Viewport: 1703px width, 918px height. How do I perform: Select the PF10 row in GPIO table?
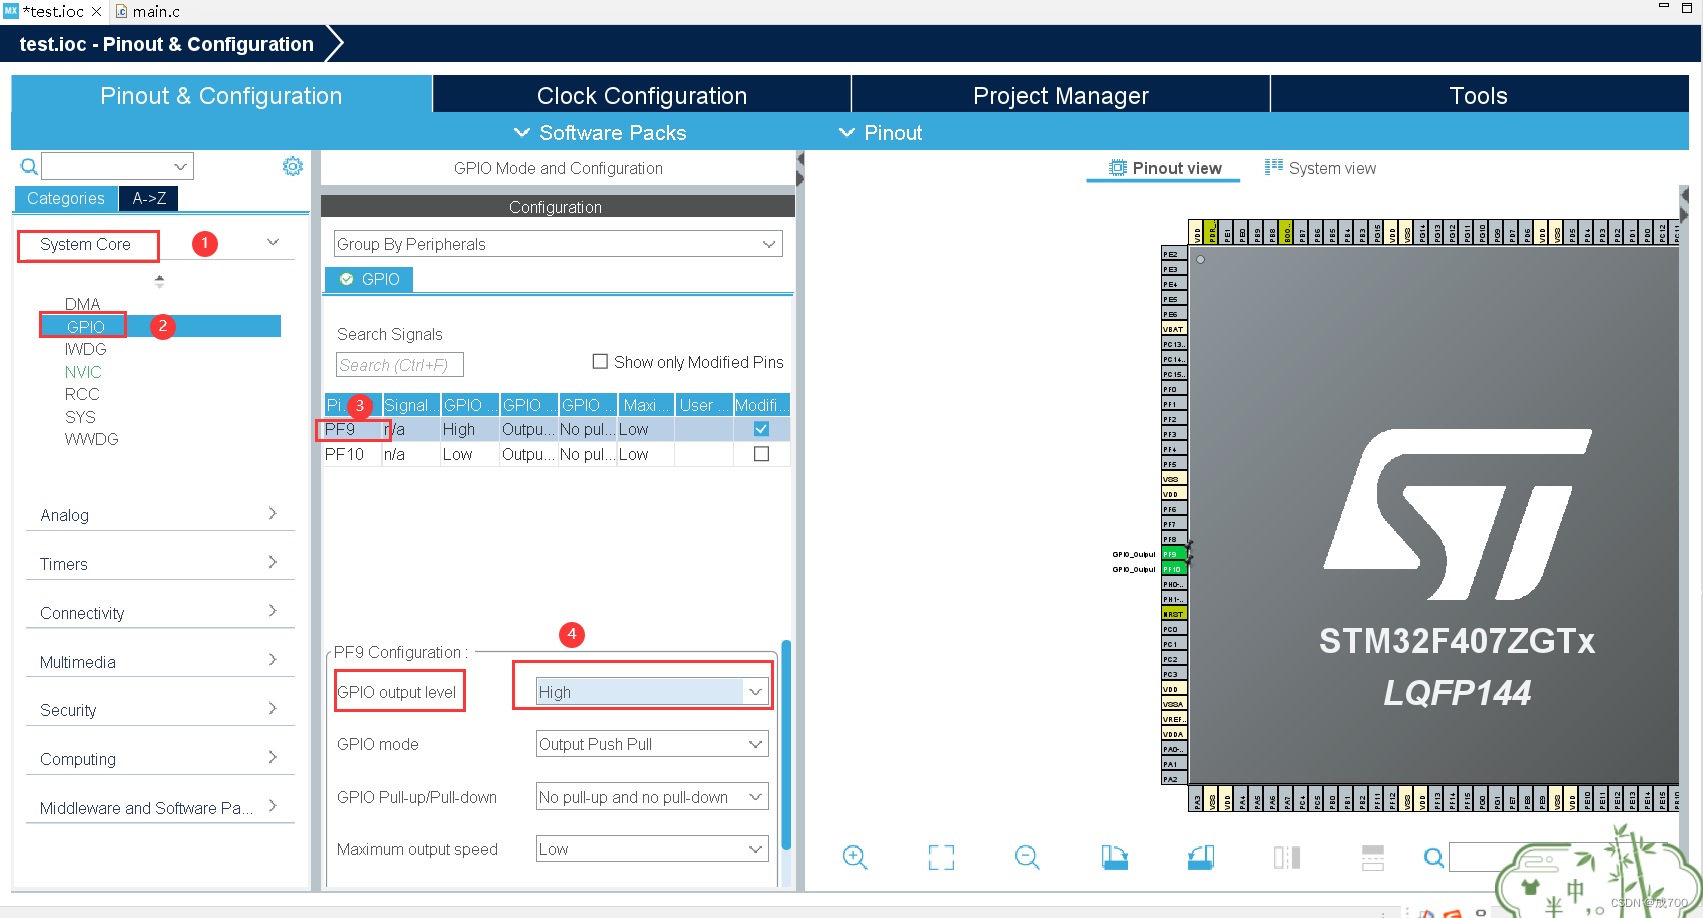(x=557, y=454)
